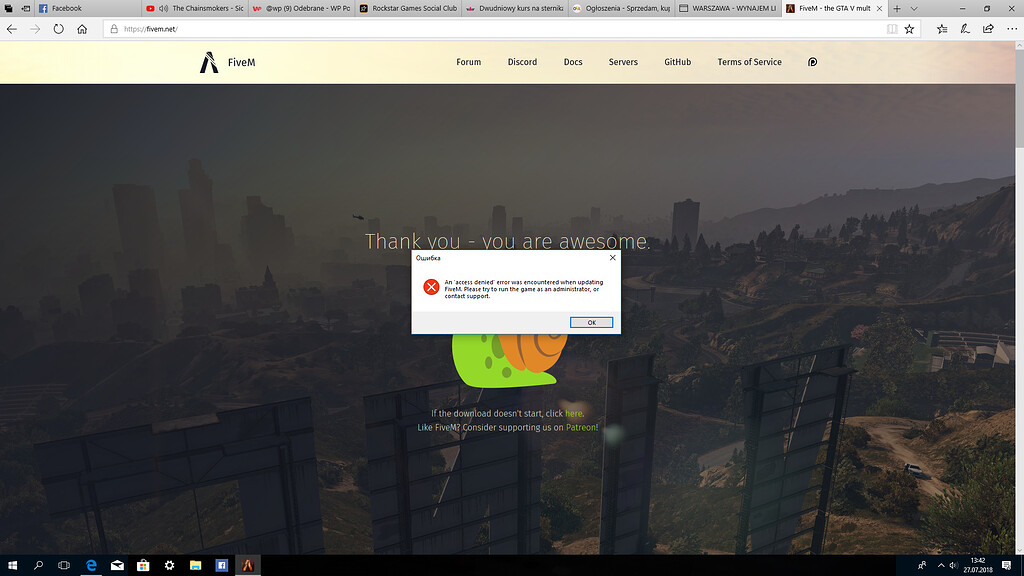Open the Patreon support link
Screen dimensions: 1024x576
[x=581, y=428]
